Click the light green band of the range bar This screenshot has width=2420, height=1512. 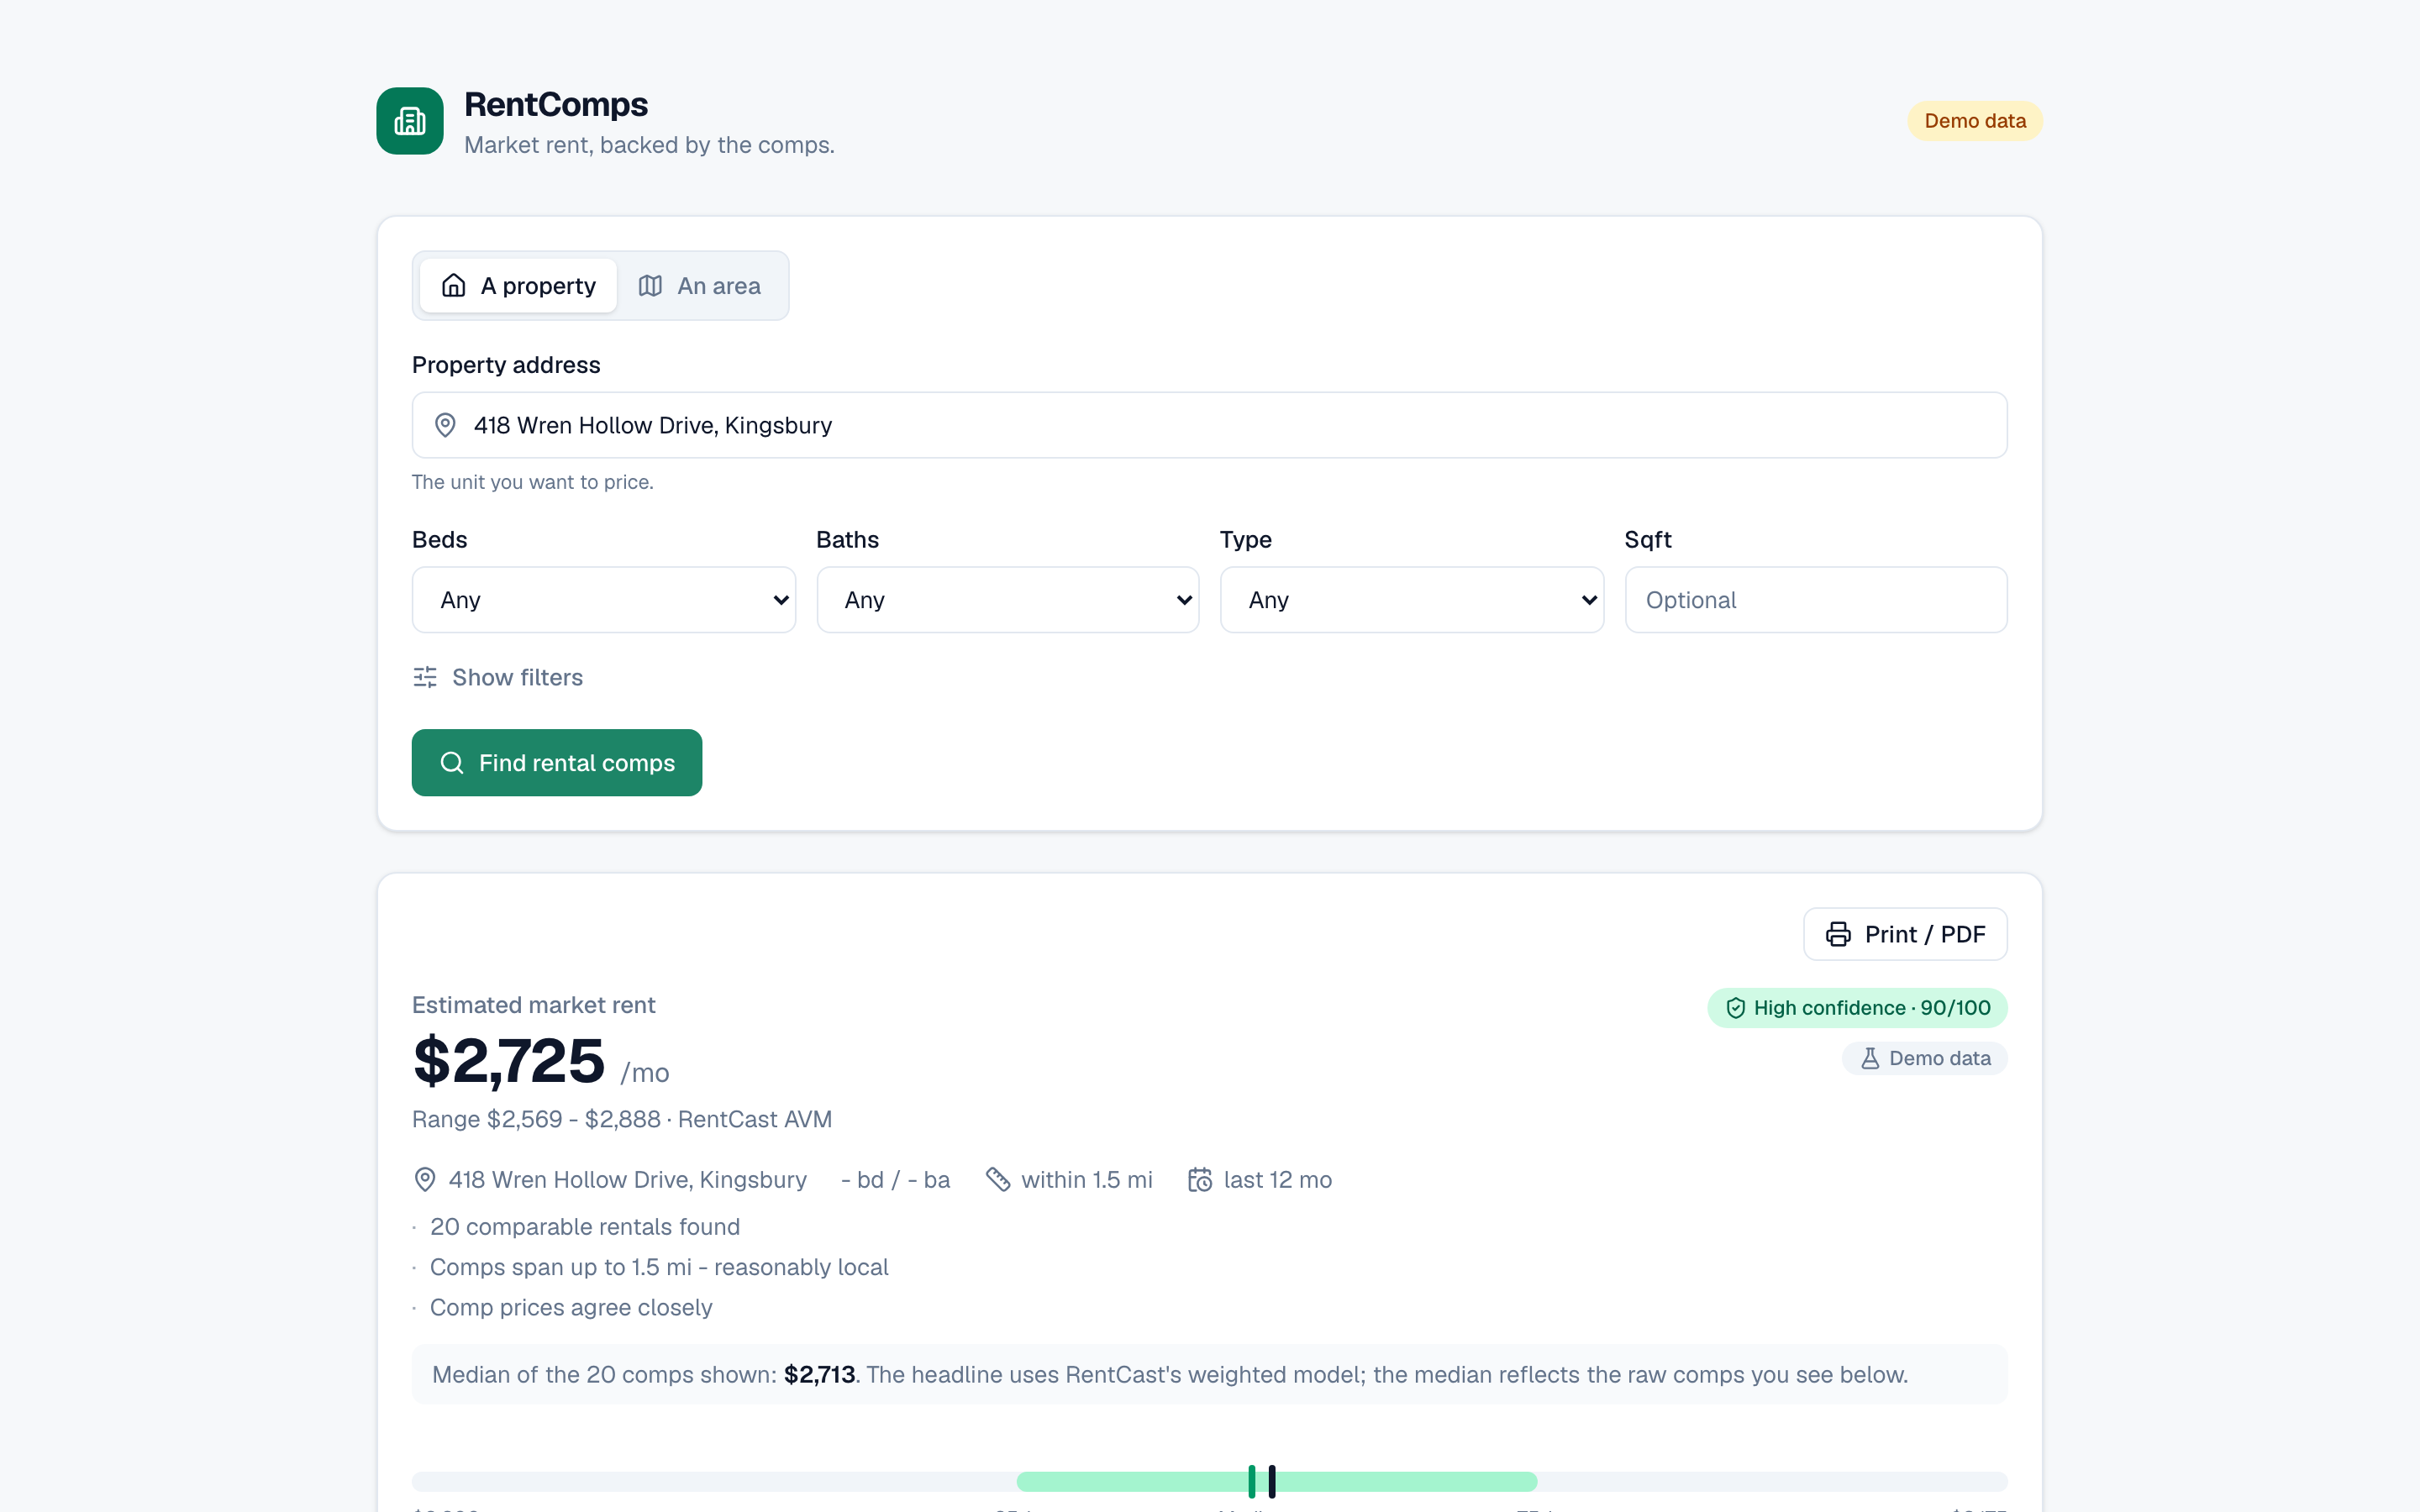coord(1277,1482)
